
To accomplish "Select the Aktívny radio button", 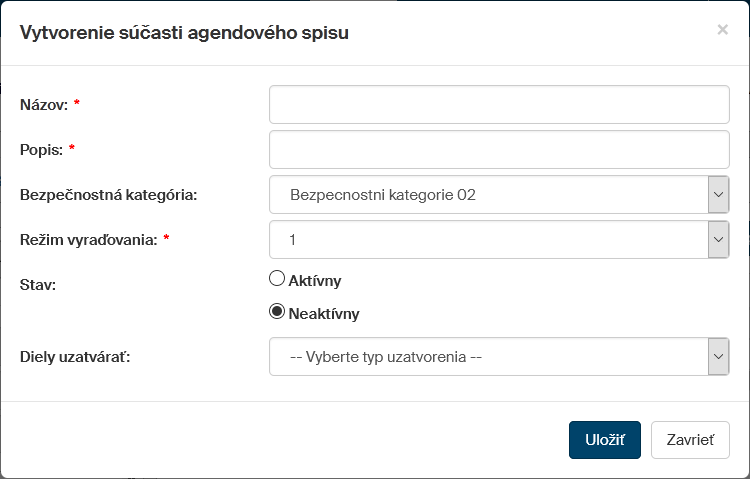I will point(278,280).
